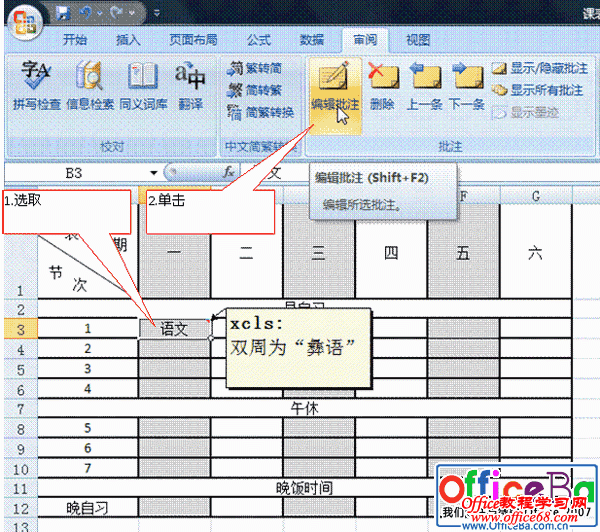Click the 午休 merged row
600x532 pixels.
point(305,408)
